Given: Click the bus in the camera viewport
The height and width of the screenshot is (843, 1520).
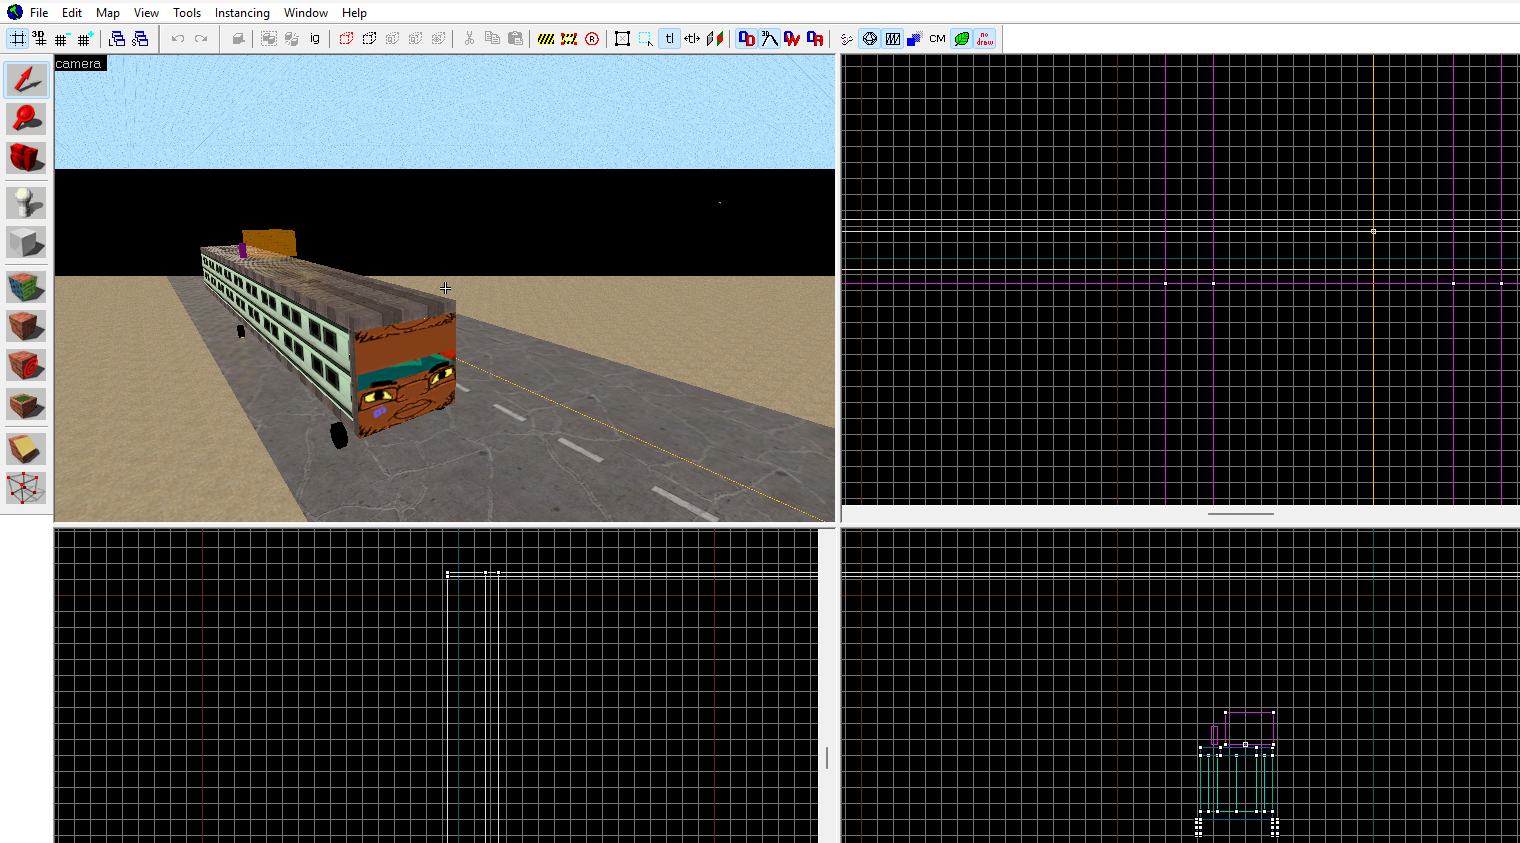Looking at the screenshot, I should point(330,330).
